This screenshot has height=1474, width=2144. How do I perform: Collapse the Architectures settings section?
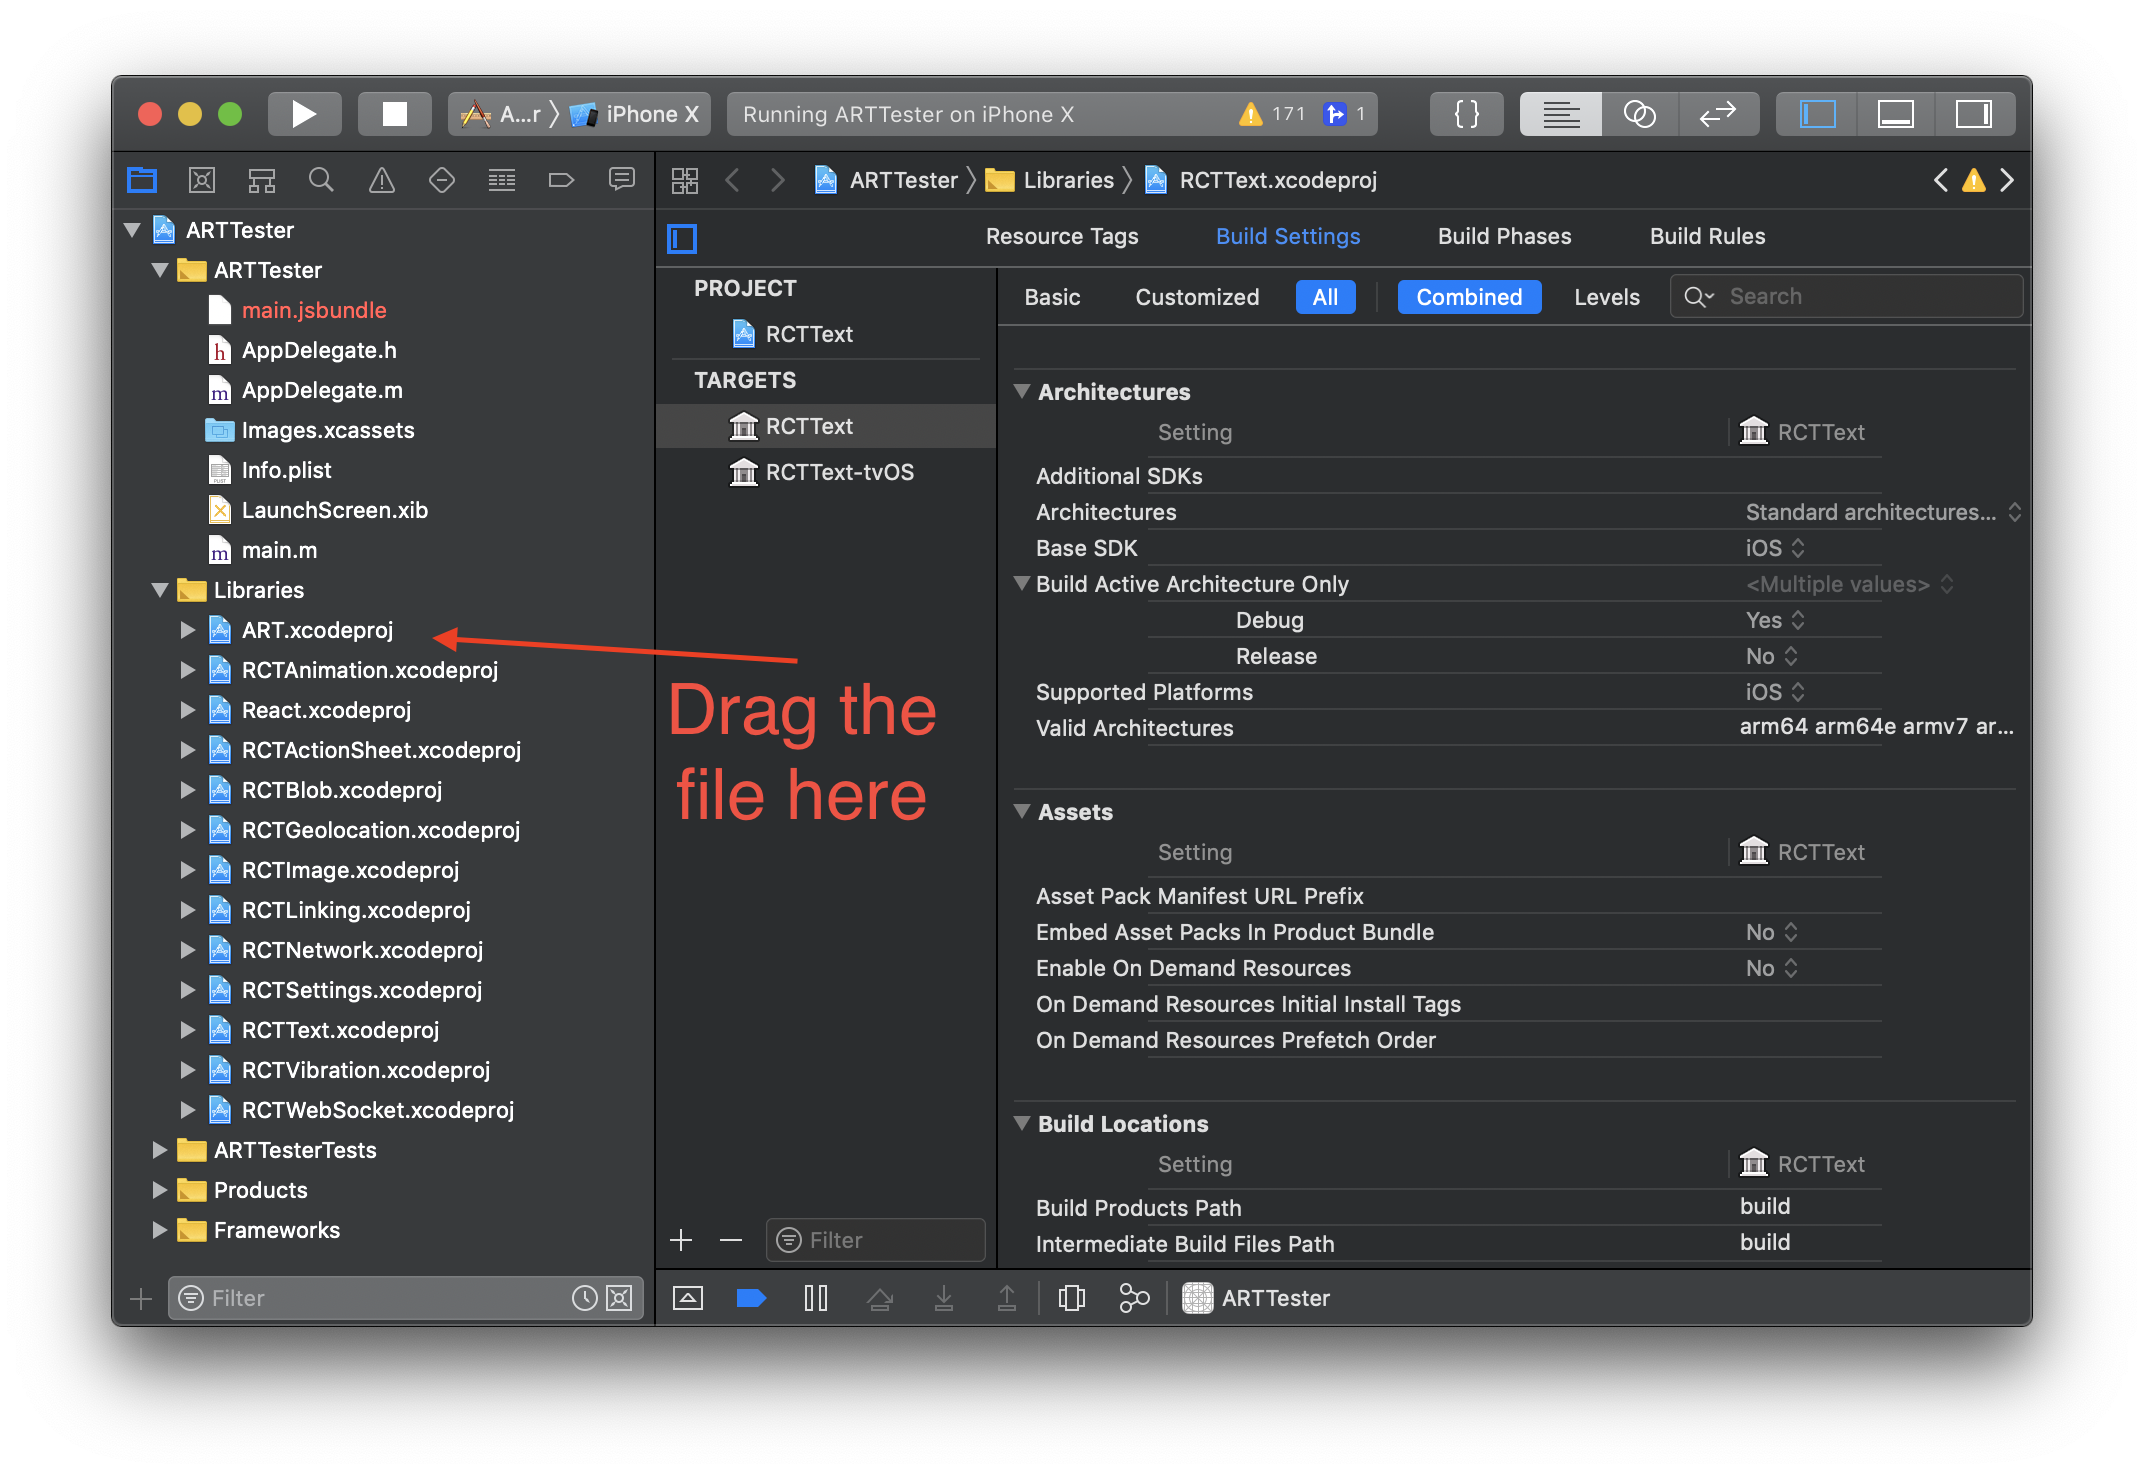(1022, 392)
